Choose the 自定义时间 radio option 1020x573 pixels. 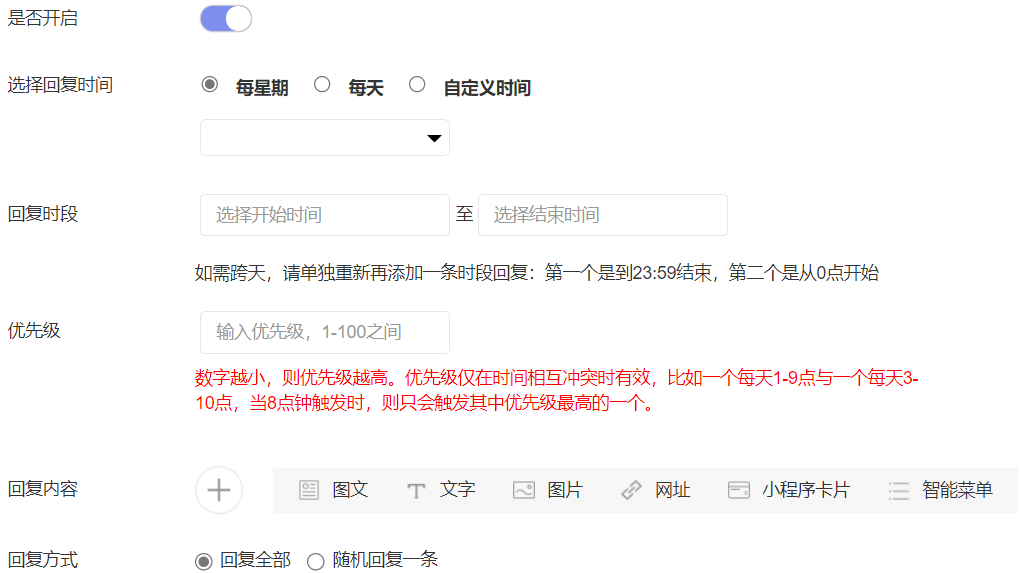(x=417, y=85)
